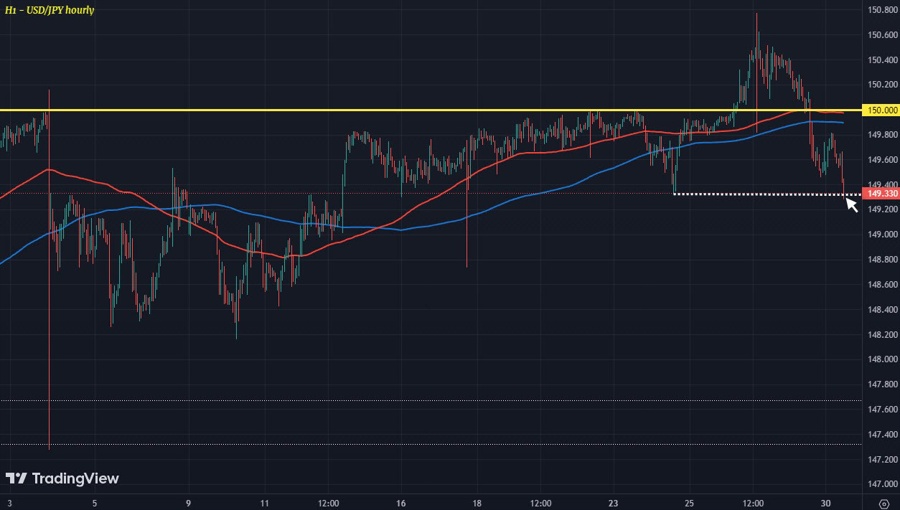Viewport: 900px width, 510px height.
Task: Select date 3 on the time axis
Action: click(10, 503)
